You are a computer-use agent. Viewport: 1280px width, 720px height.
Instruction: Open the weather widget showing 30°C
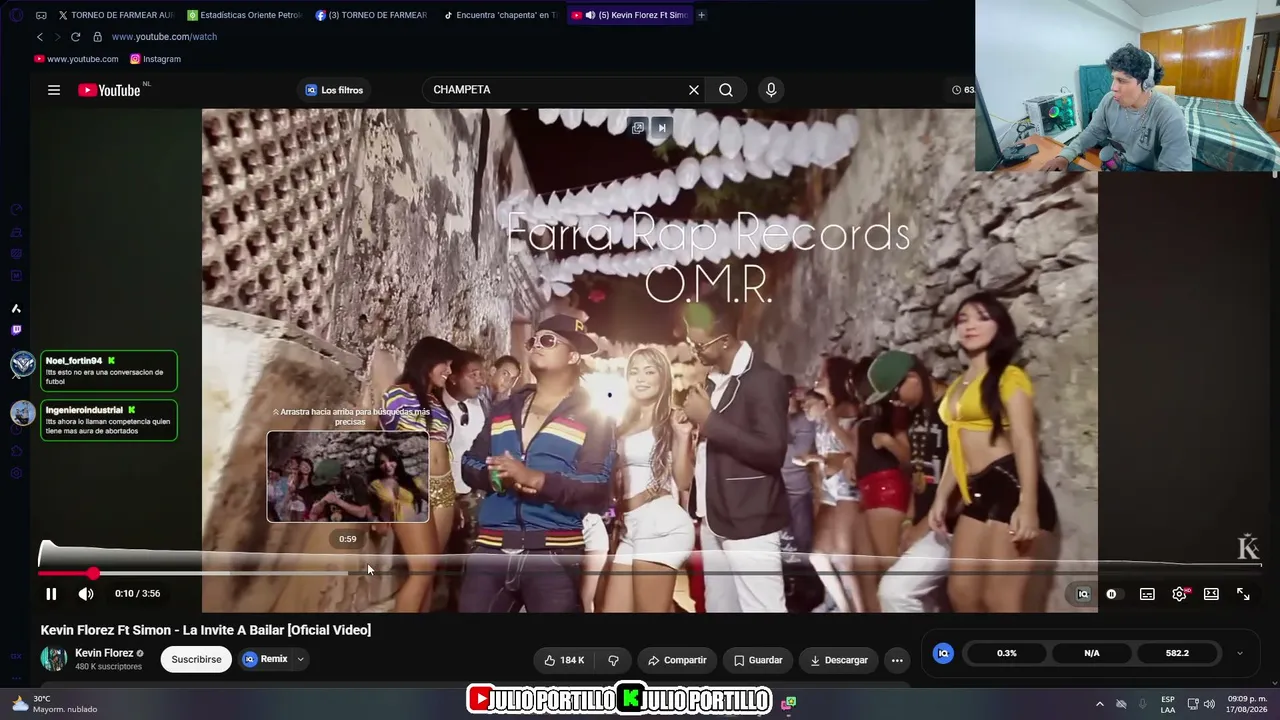[x=55, y=704]
